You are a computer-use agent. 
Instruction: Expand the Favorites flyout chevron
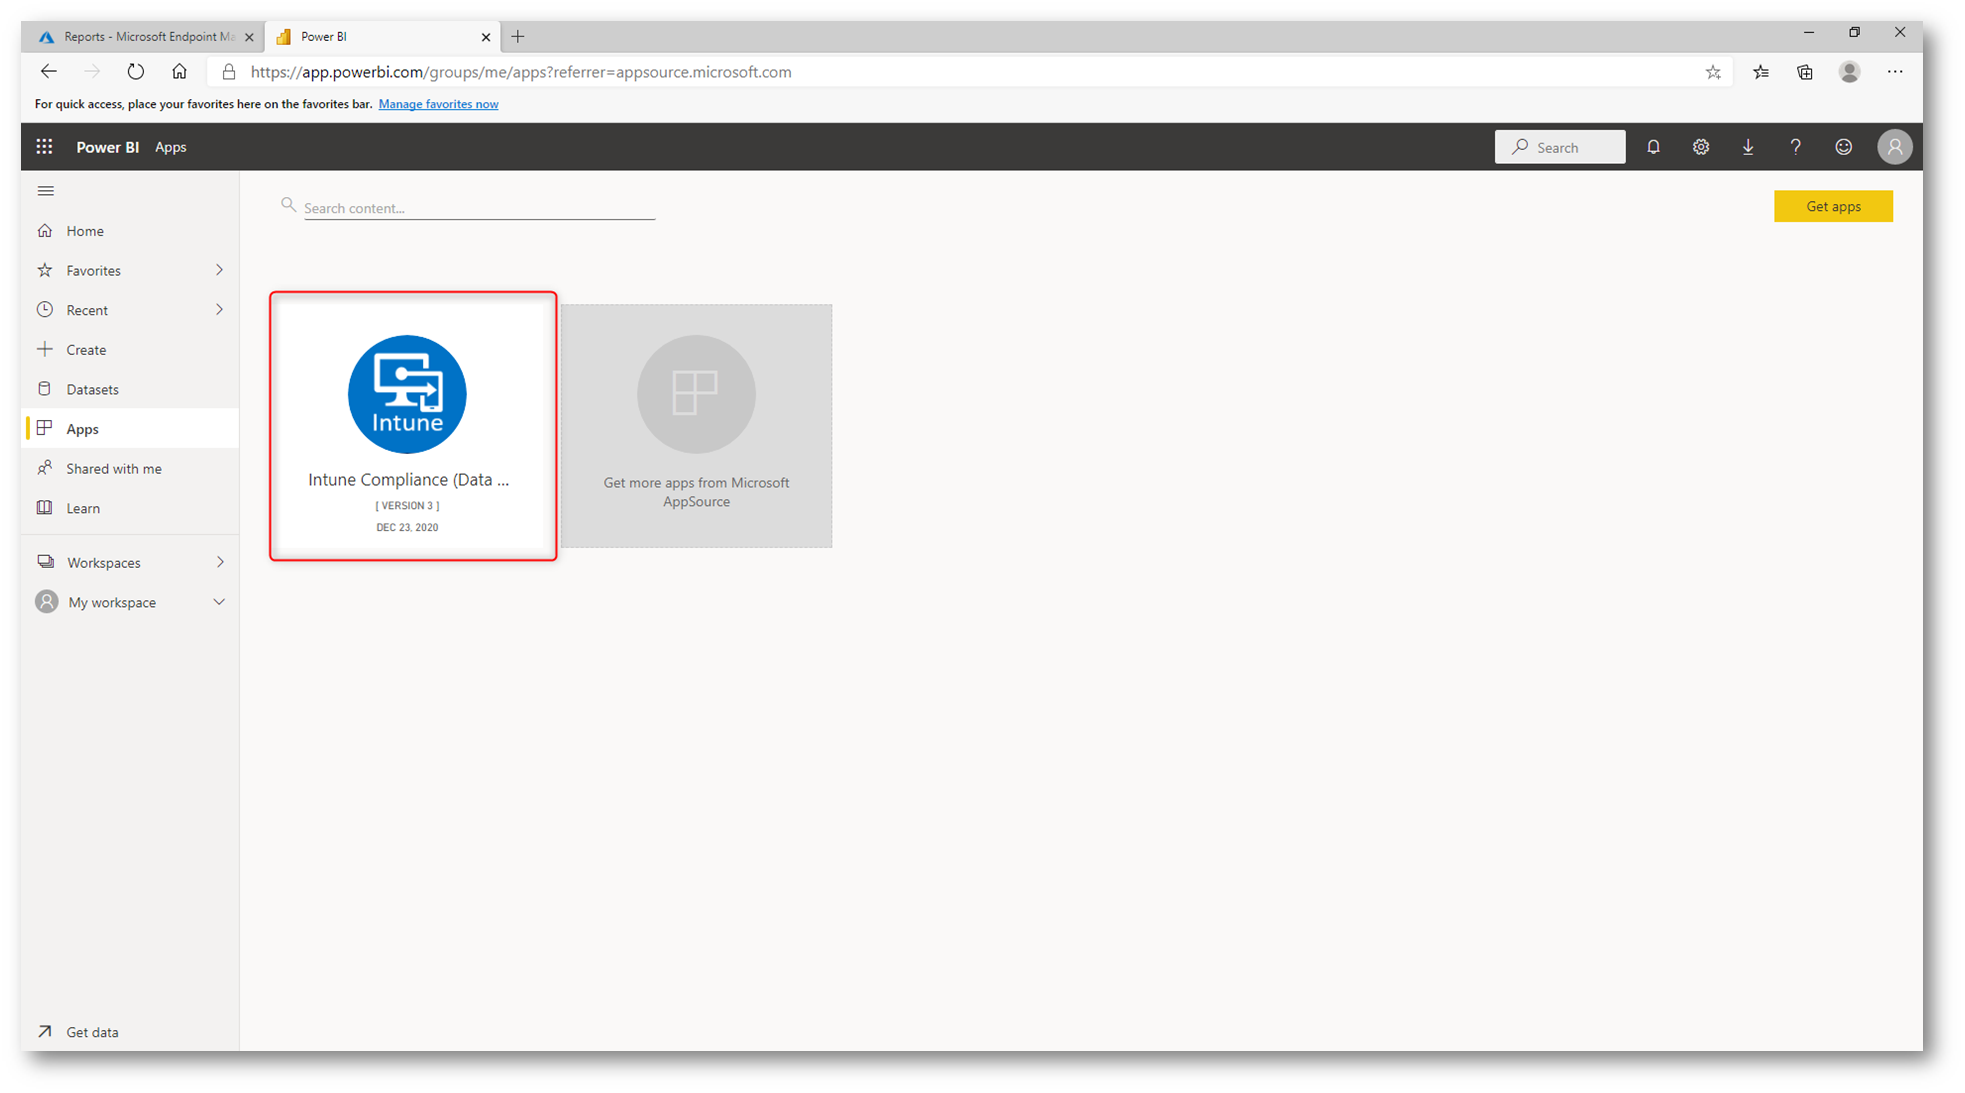pyautogui.click(x=219, y=270)
